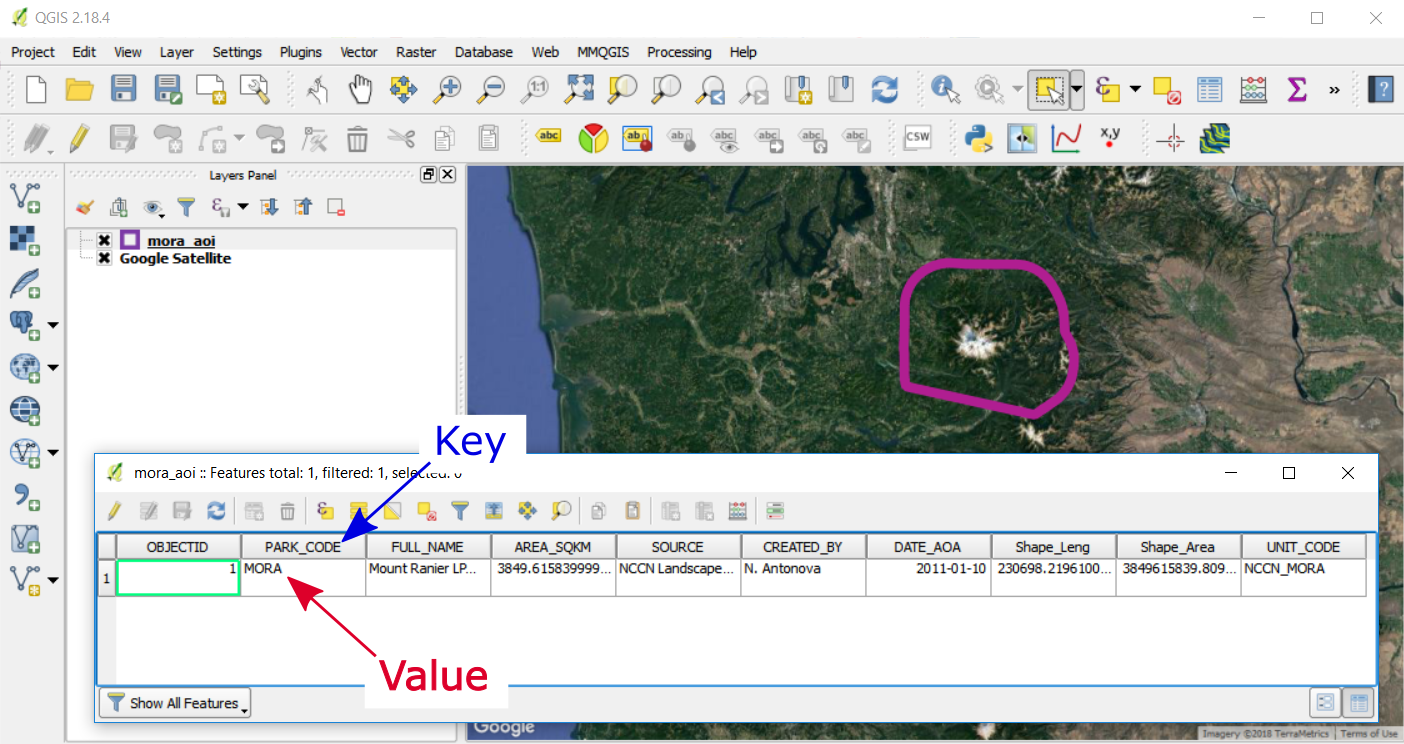This screenshot has height=744, width=1404.
Task: Deselect features from all layers
Action: (x=1167, y=89)
